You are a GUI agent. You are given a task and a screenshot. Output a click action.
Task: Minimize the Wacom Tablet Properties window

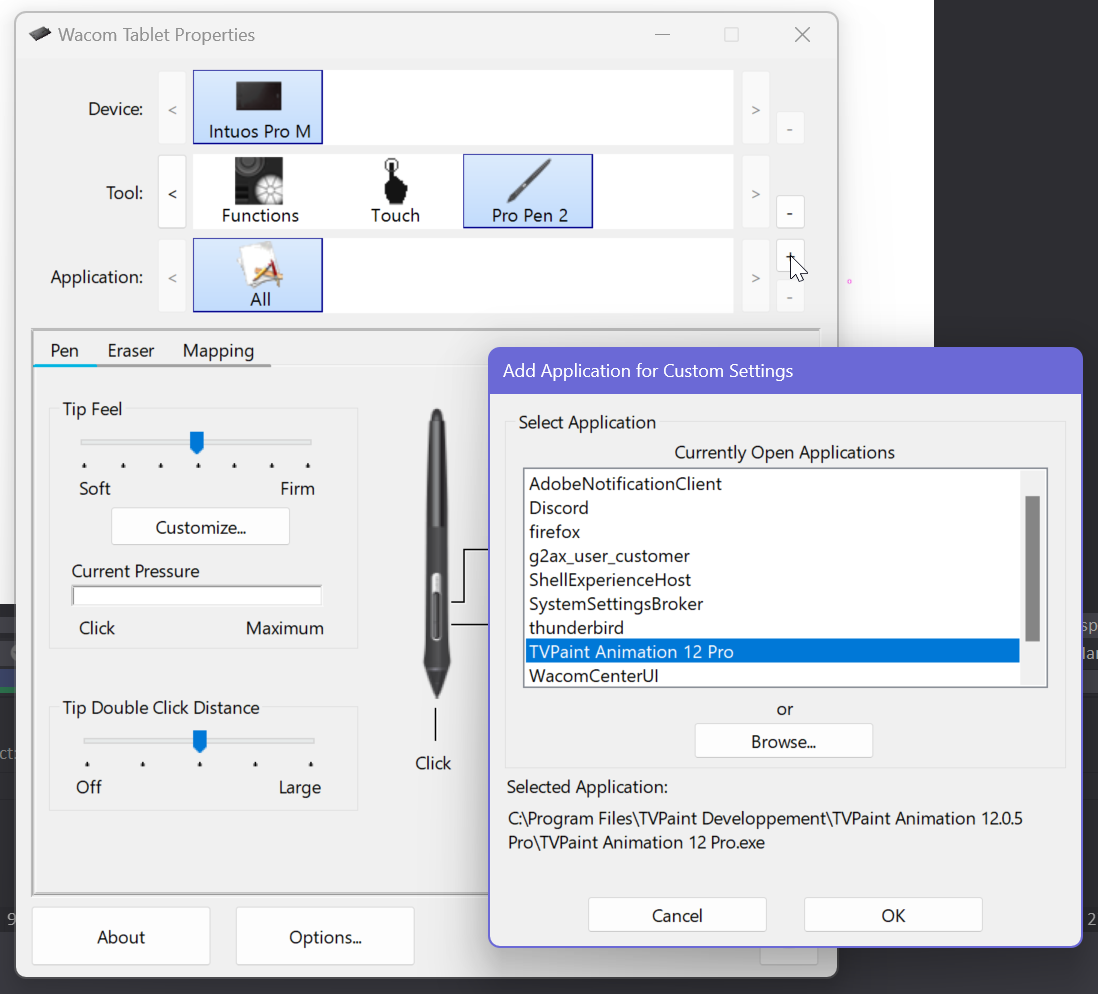tap(662, 34)
